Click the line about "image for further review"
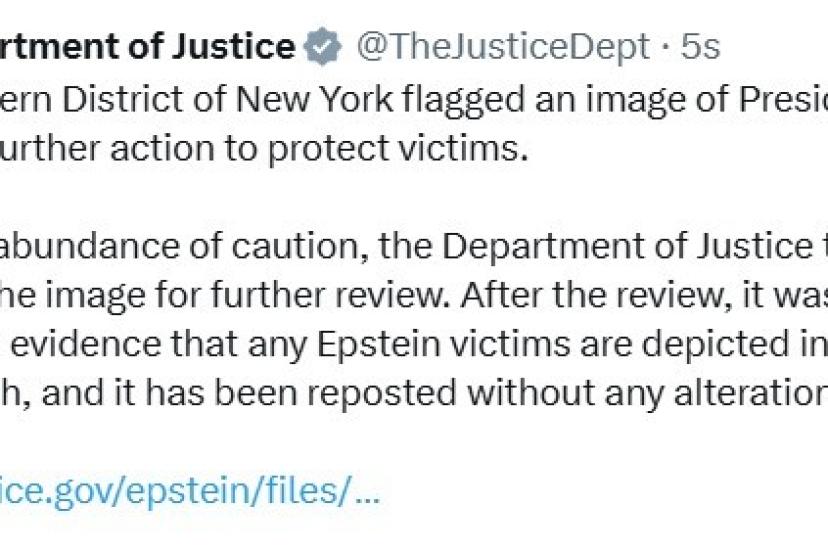The width and height of the screenshot is (828, 552). click(x=400, y=294)
